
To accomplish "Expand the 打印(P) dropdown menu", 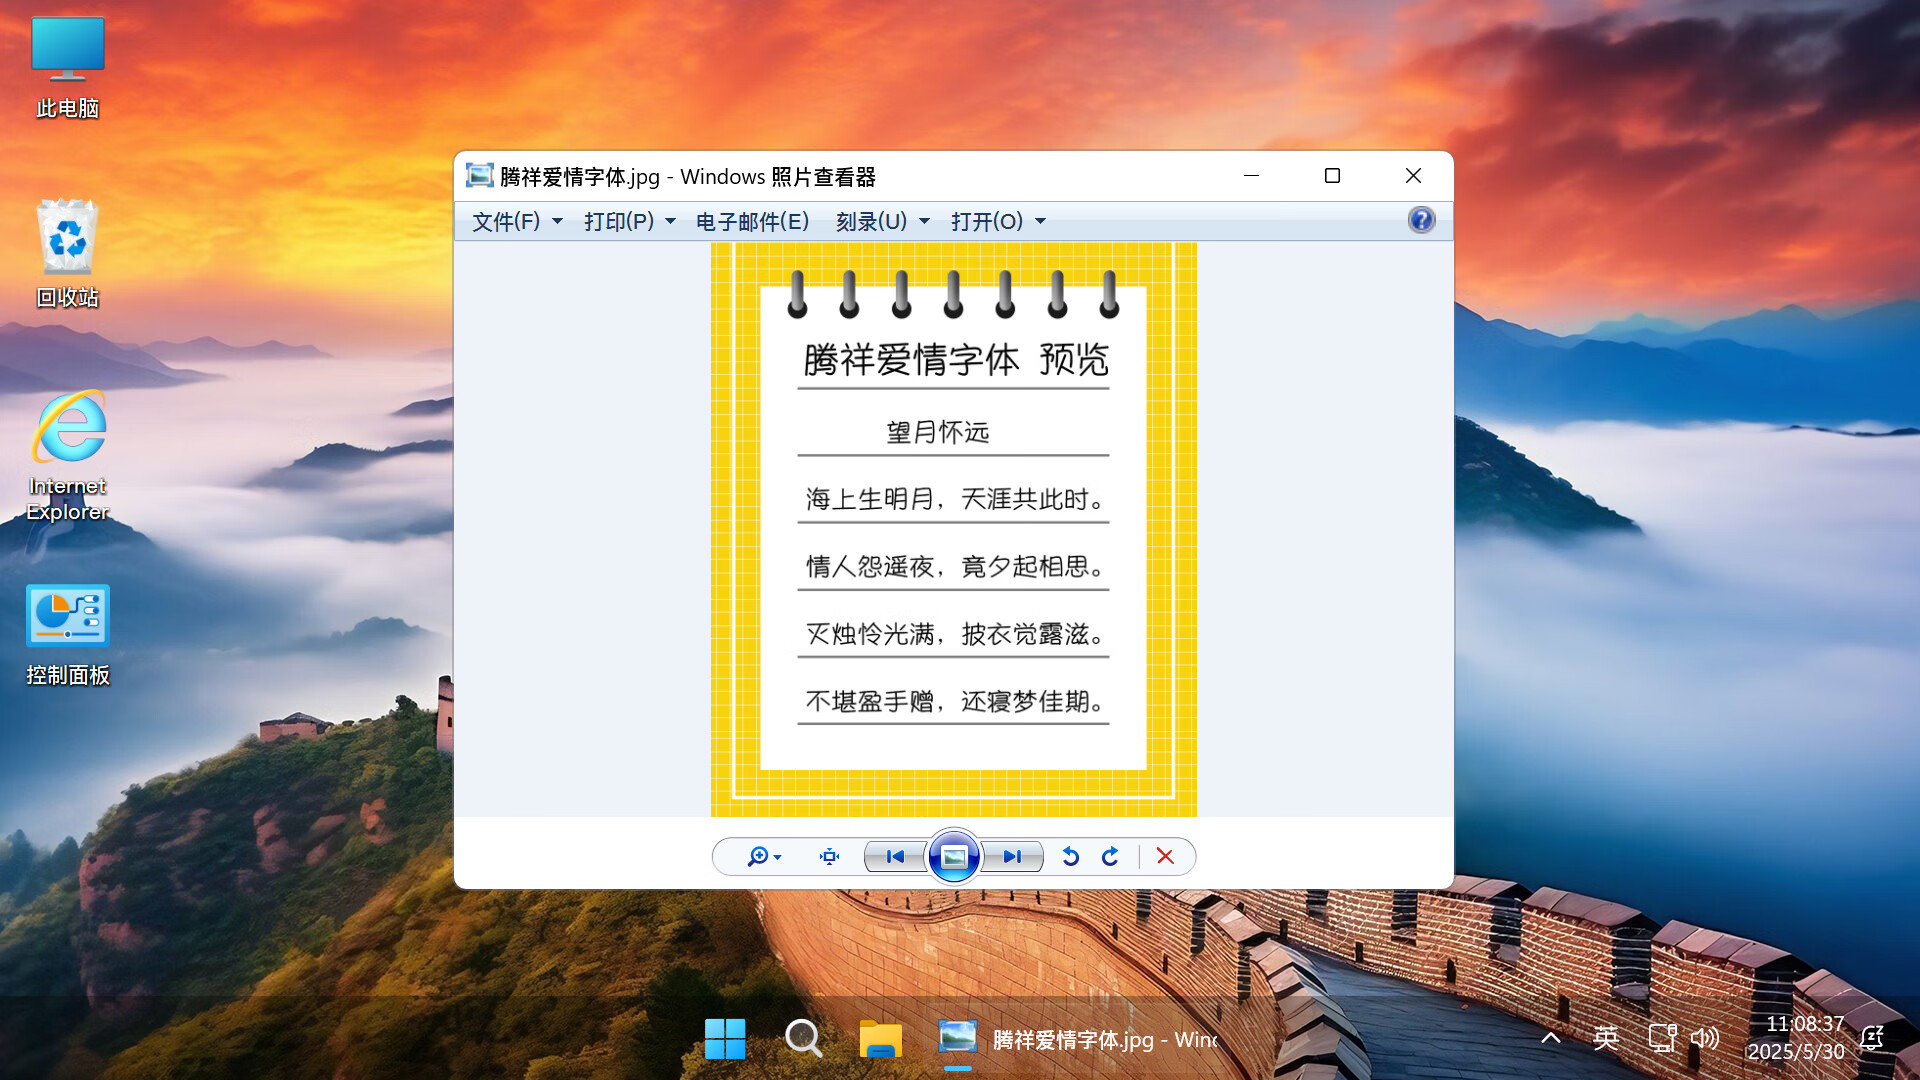I will click(629, 221).
